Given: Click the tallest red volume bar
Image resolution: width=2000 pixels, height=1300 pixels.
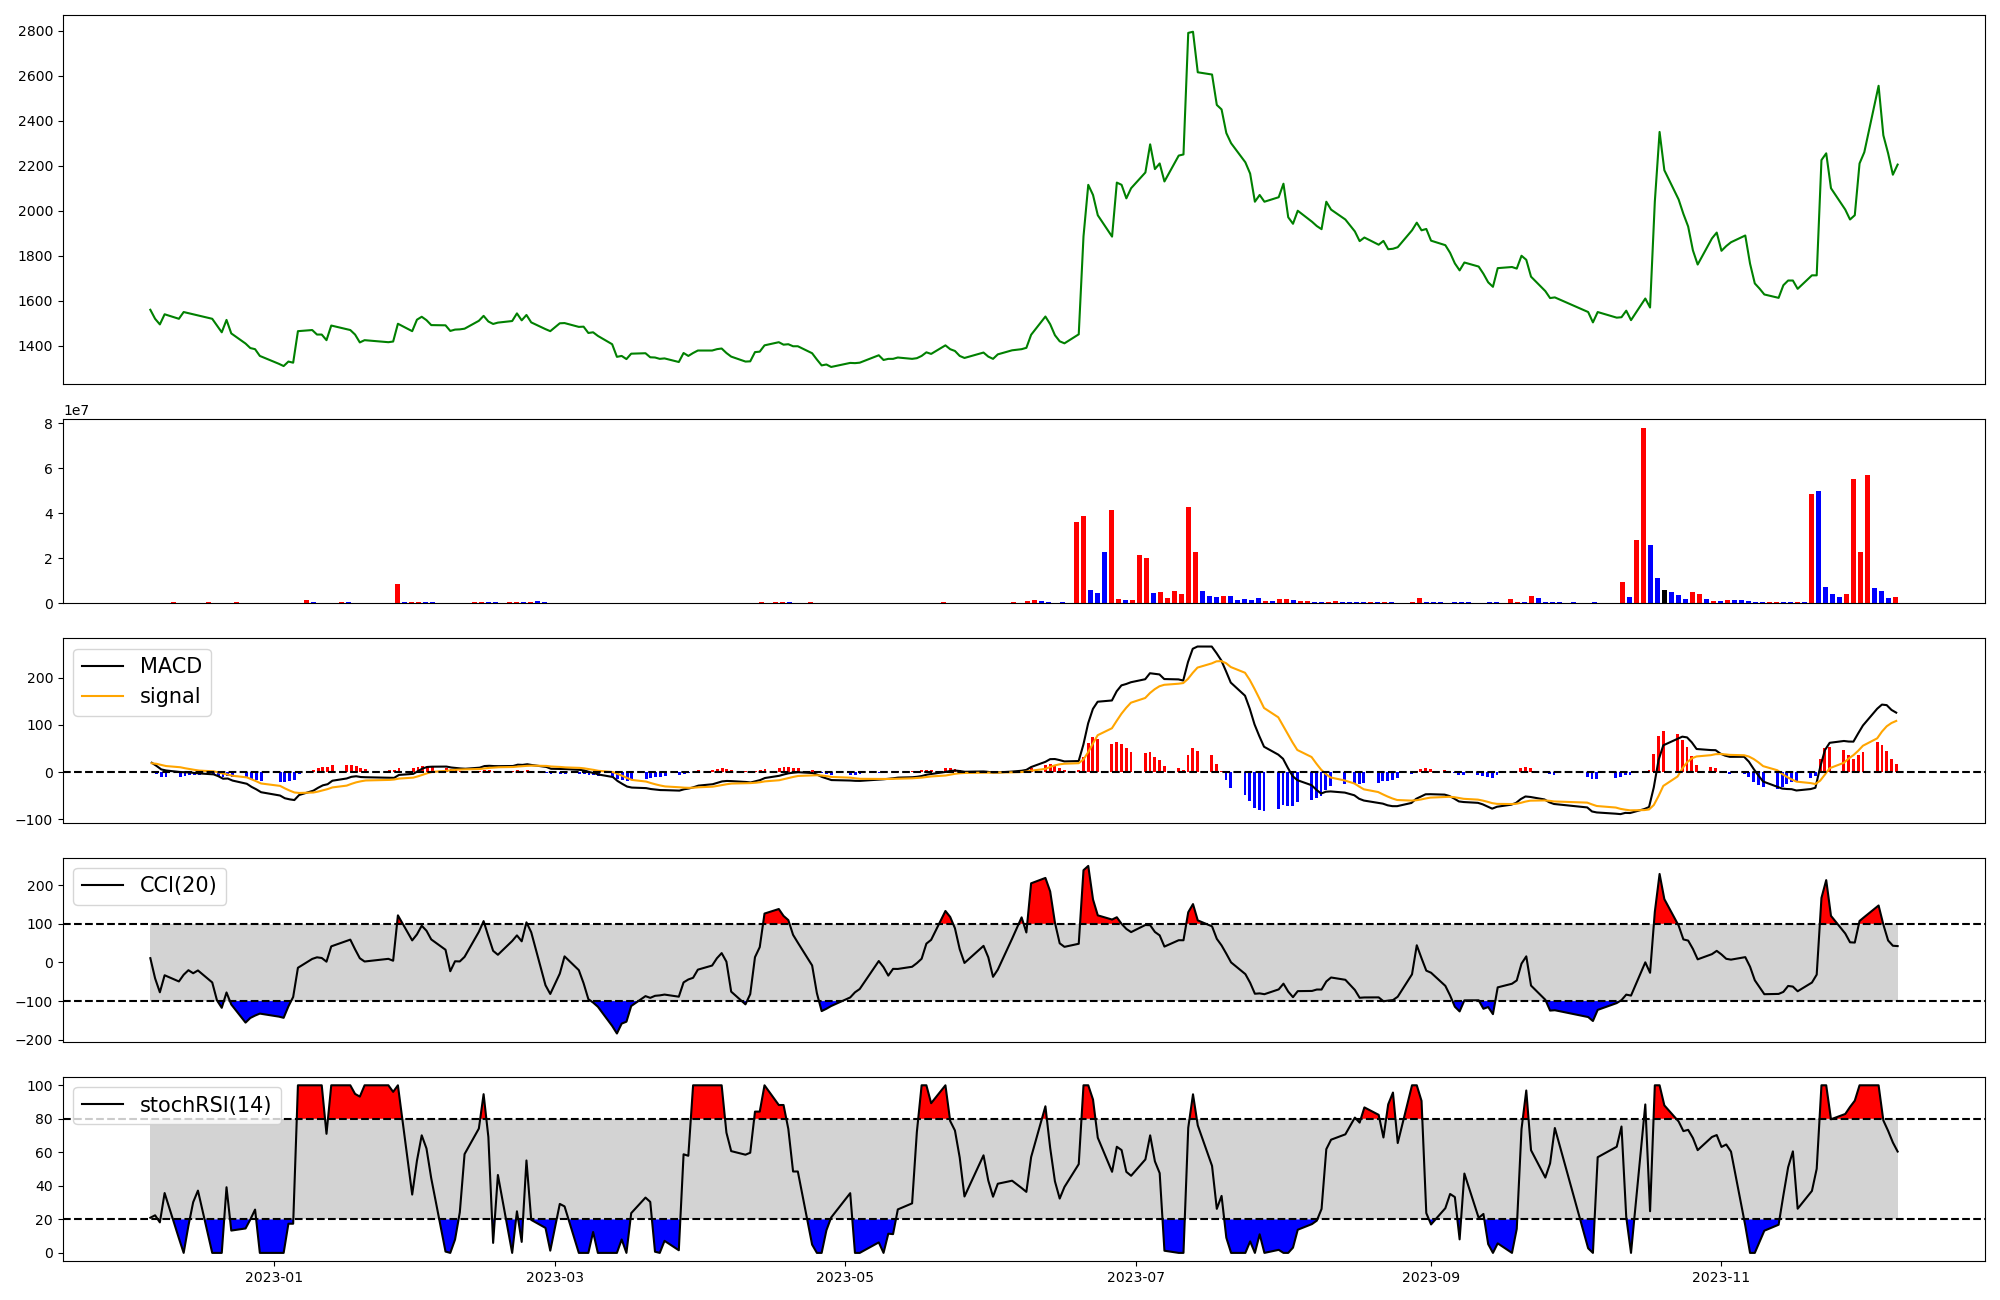Looking at the screenshot, I should click(x=1643, y=515).
